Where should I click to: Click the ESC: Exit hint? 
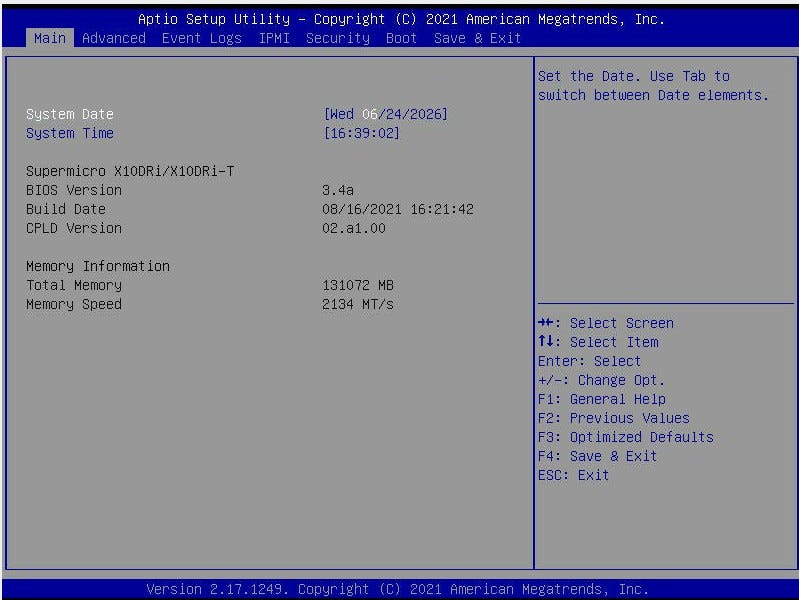point(573,475)
